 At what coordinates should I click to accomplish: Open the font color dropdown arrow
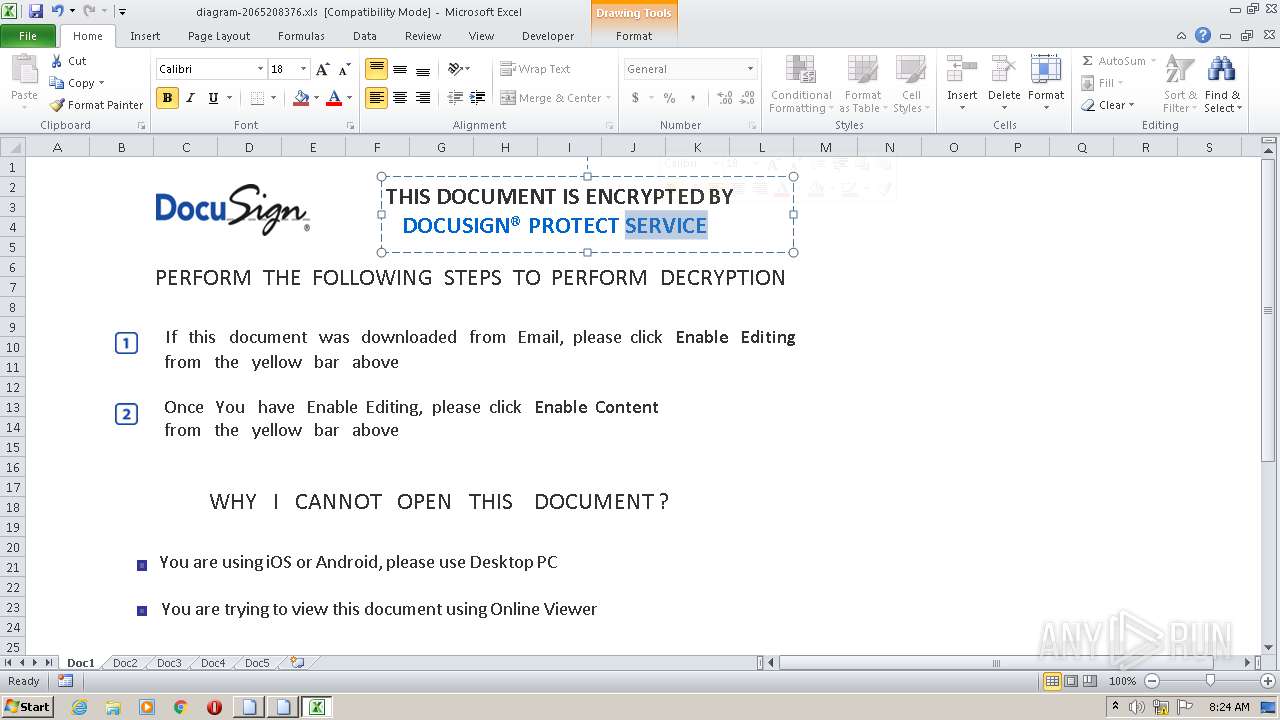tap(349, 98)
